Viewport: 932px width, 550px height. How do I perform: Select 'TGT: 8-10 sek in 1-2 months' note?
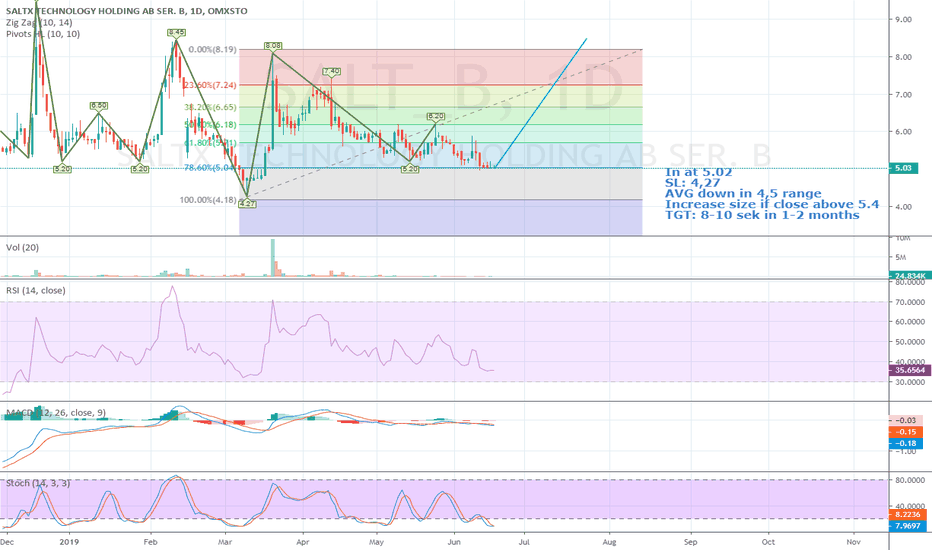(762, 215)
